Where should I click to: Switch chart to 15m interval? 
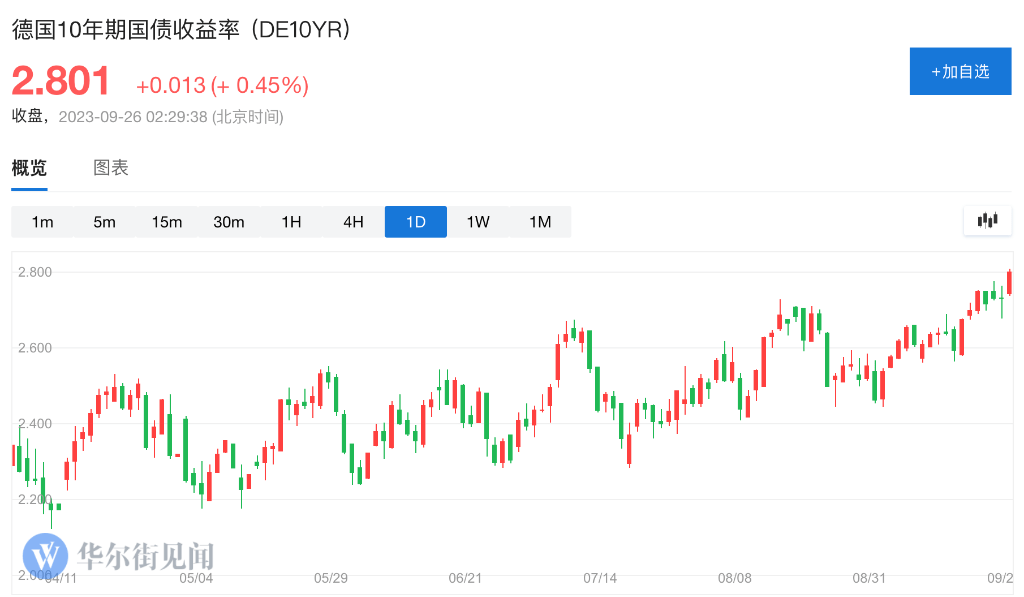click(167, 222)
